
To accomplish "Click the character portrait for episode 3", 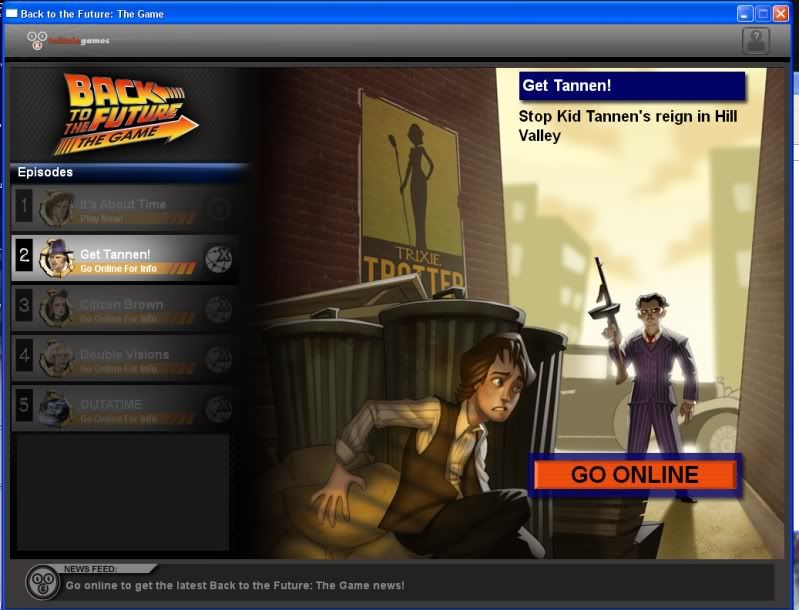I will (x=57, y=308).
